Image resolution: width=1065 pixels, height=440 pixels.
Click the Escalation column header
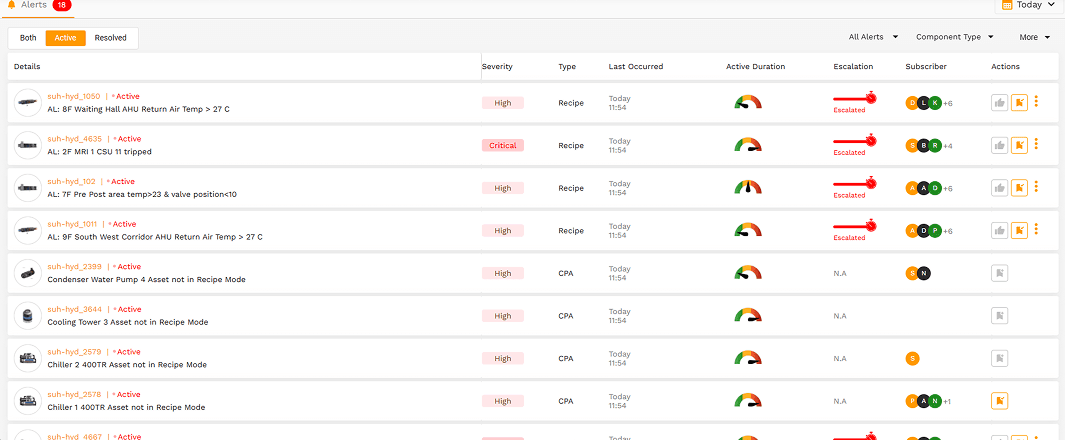[853, 67]
